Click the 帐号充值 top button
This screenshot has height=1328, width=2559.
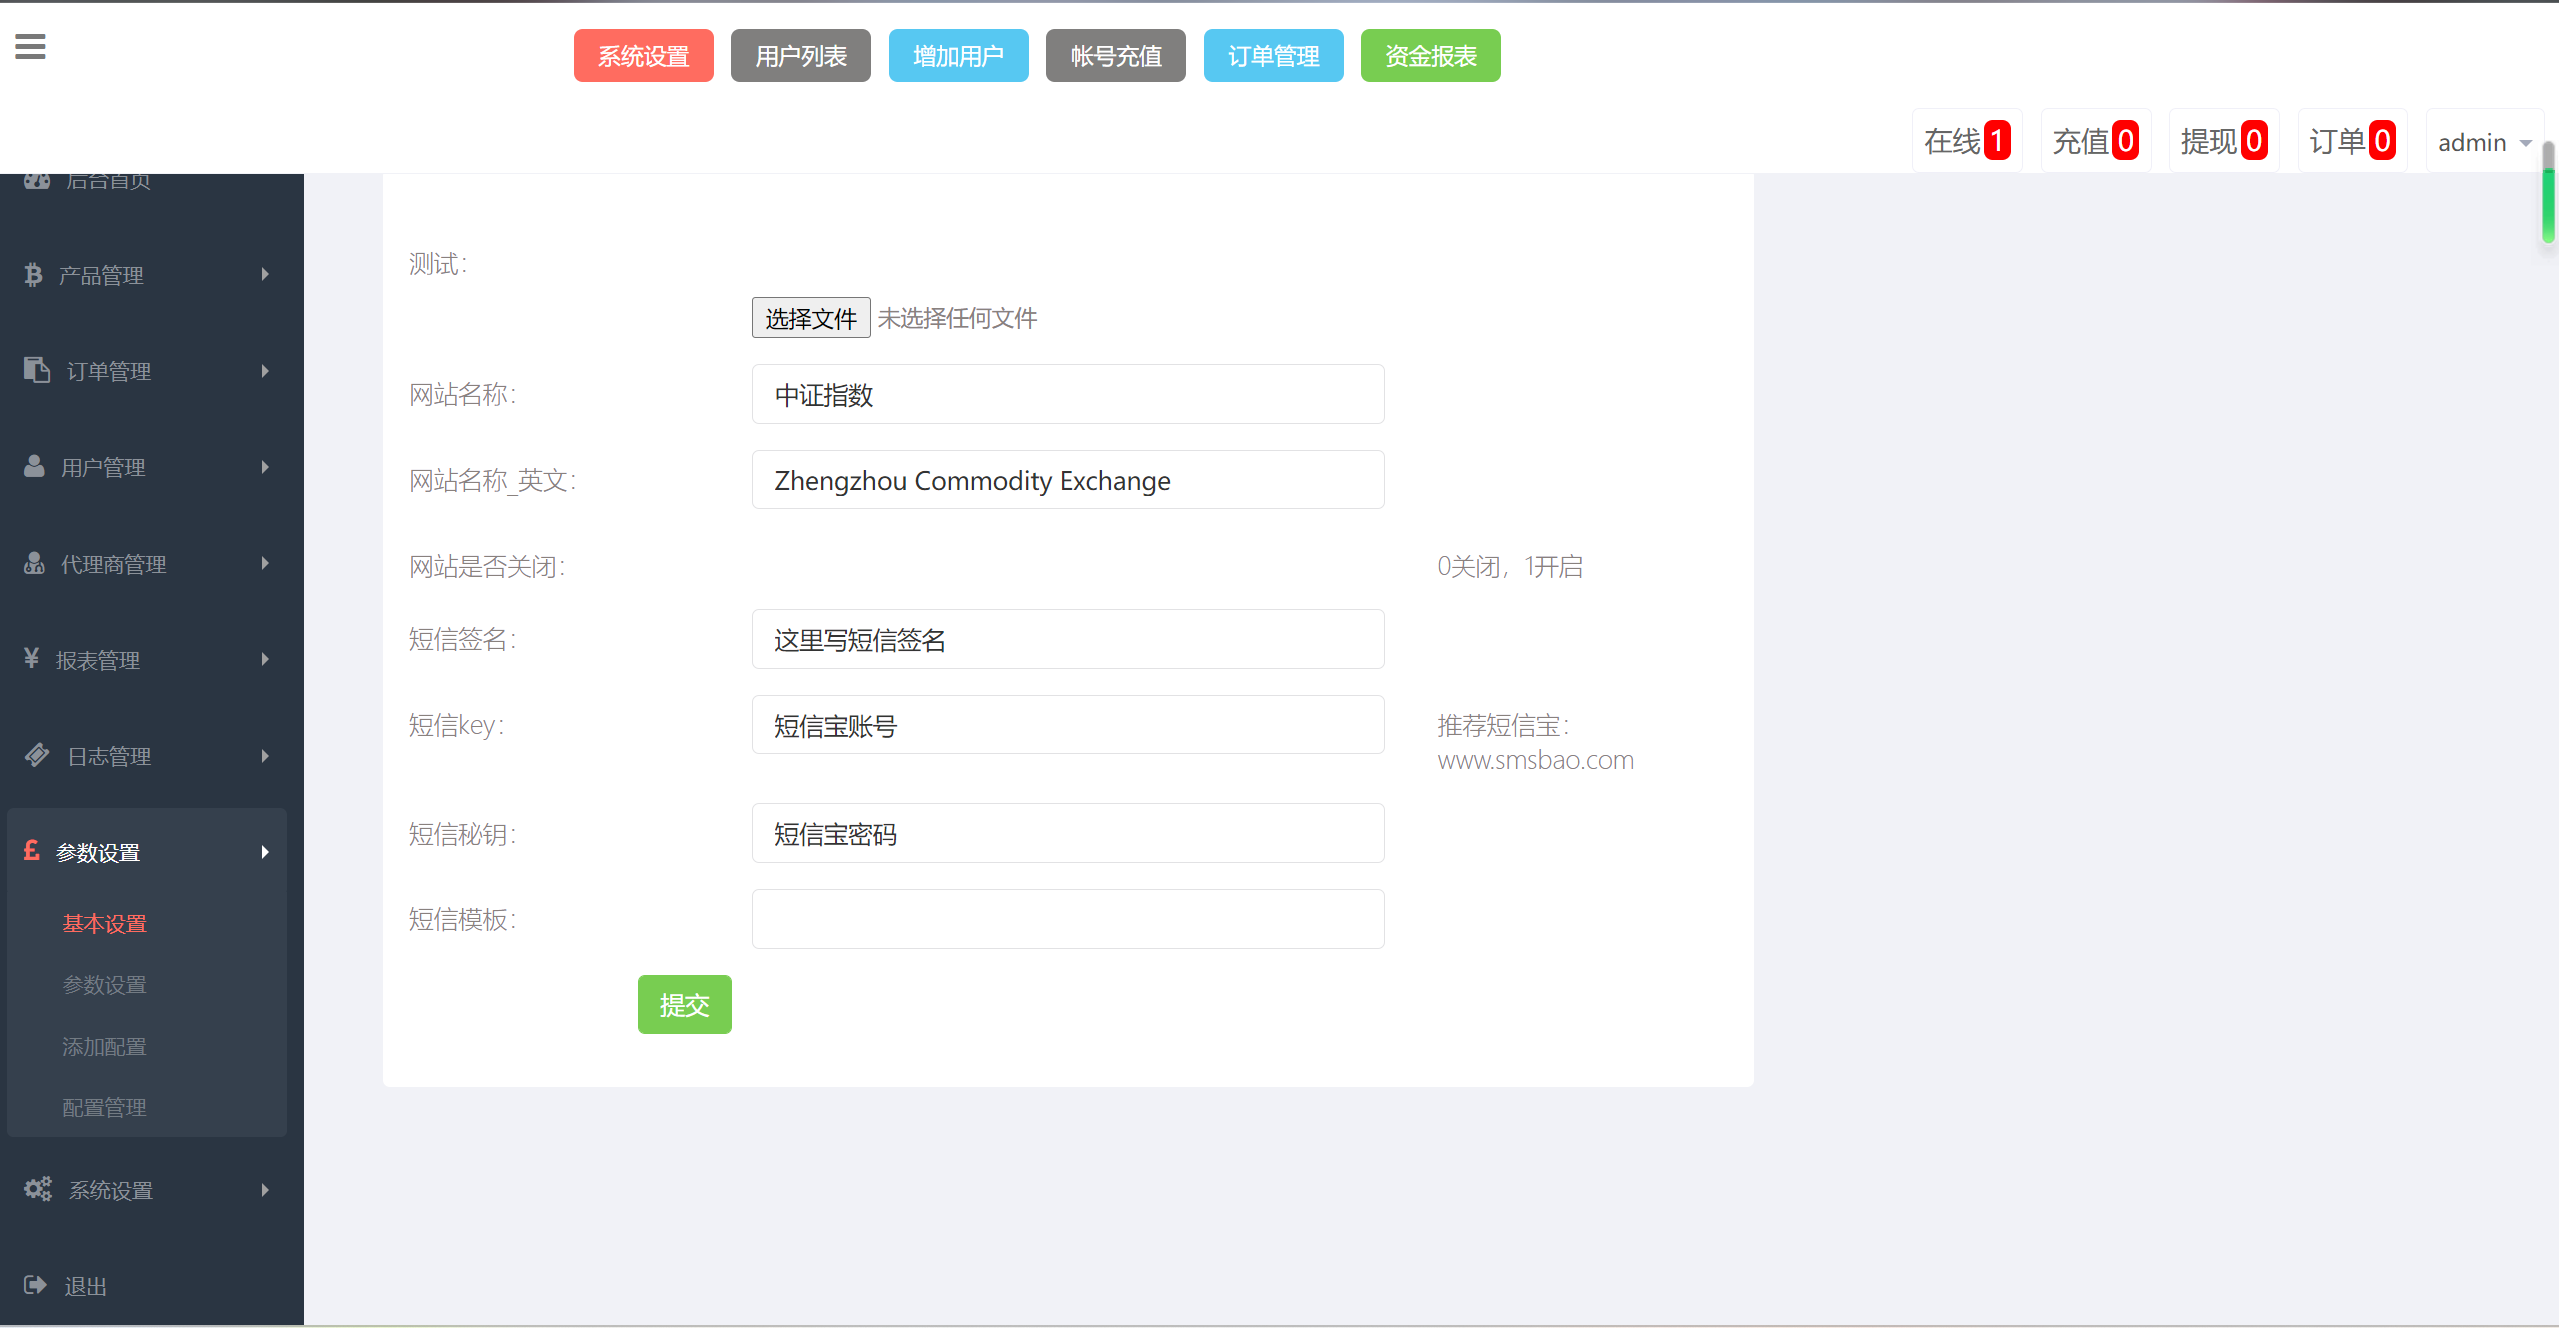pos(1116,56)
